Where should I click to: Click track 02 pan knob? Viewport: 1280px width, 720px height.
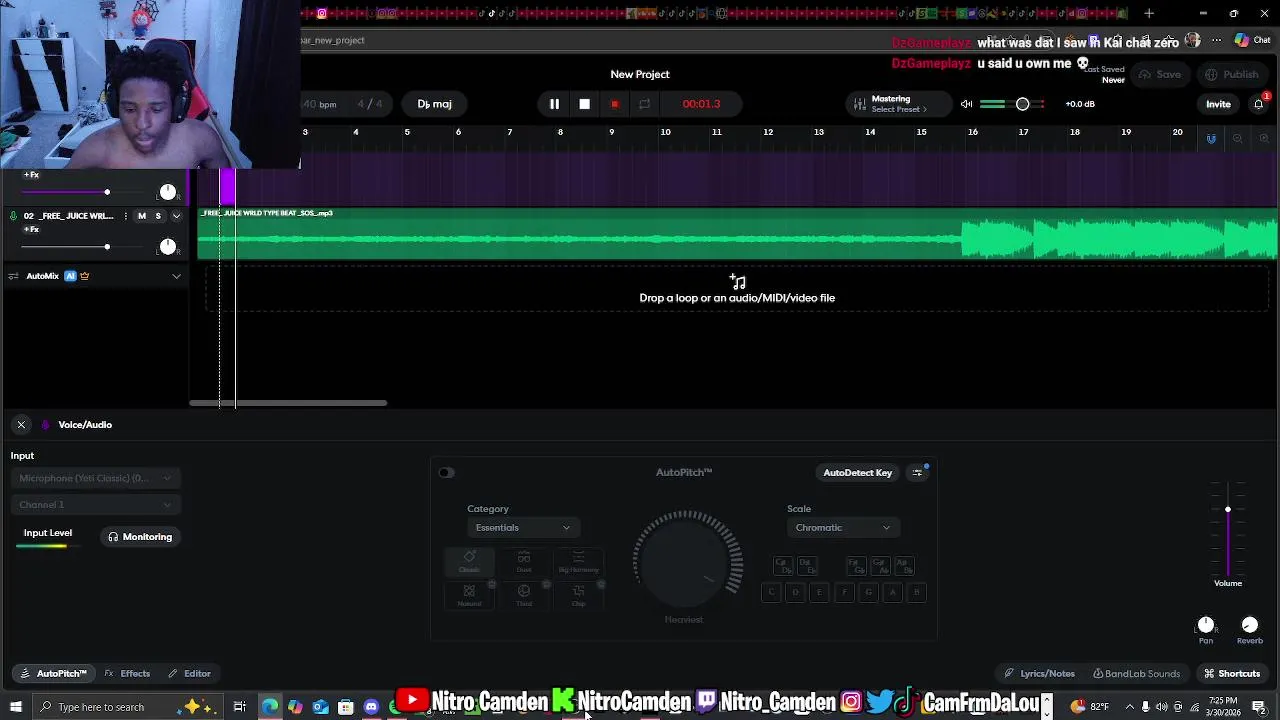pyautogui.click(x=168, y=246)
